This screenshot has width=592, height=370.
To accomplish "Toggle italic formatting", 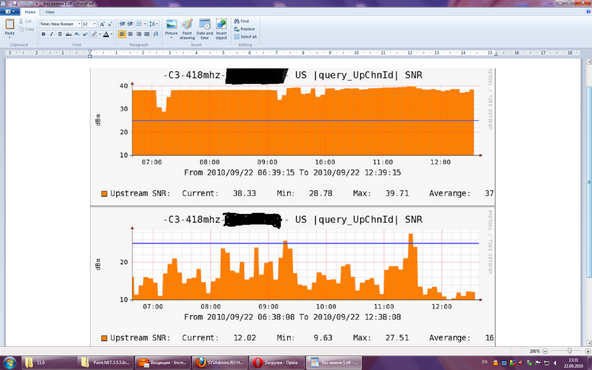I will click(52, 34).
